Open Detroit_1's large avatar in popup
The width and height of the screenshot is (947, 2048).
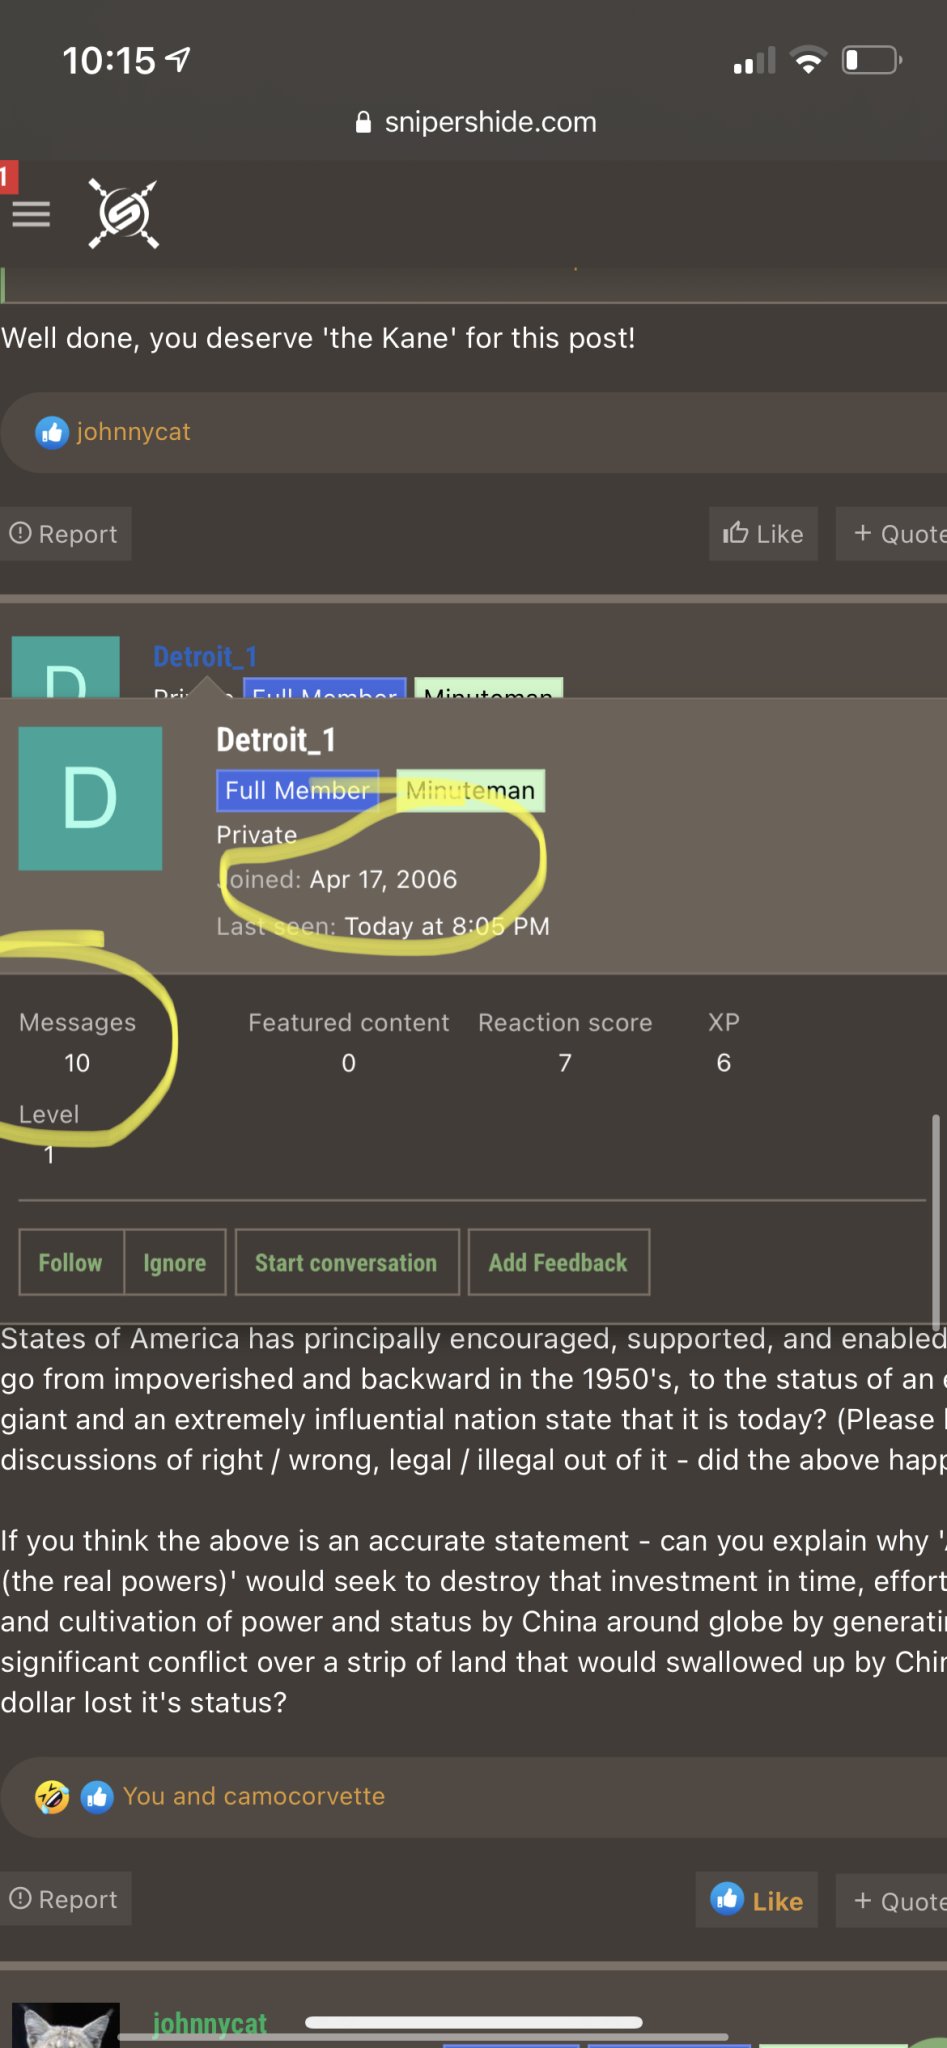pos(90,798)
